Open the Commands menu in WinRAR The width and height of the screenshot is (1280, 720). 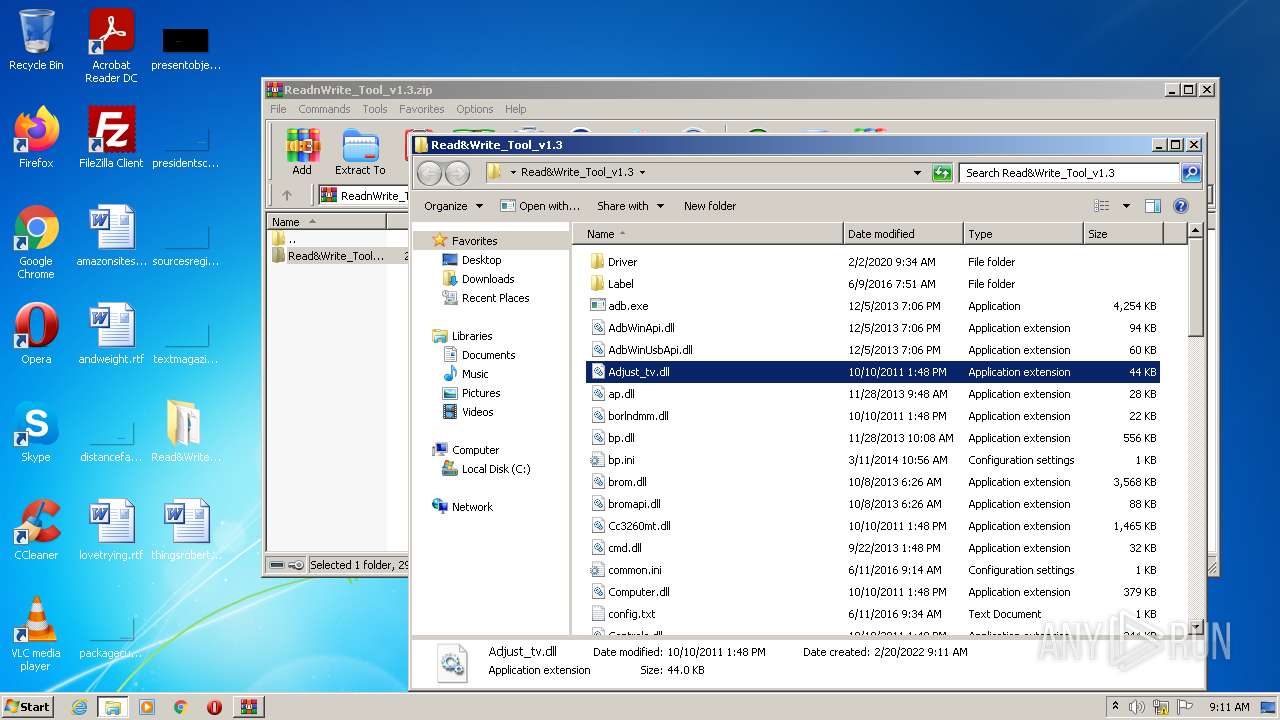point(324,109)
